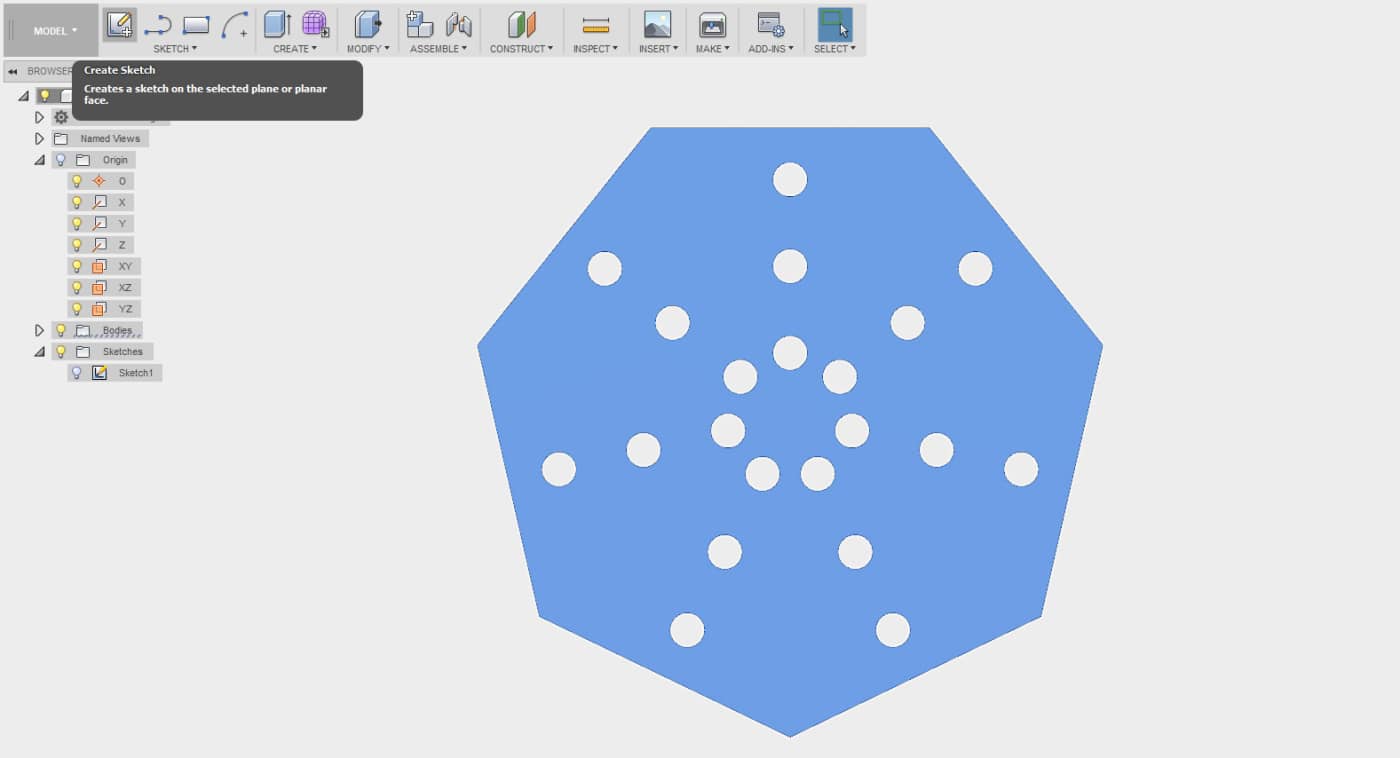The width and height of the screenshot is (1400, 758).
Task: Select the Create Sketch tool
Action: point(120,27)
